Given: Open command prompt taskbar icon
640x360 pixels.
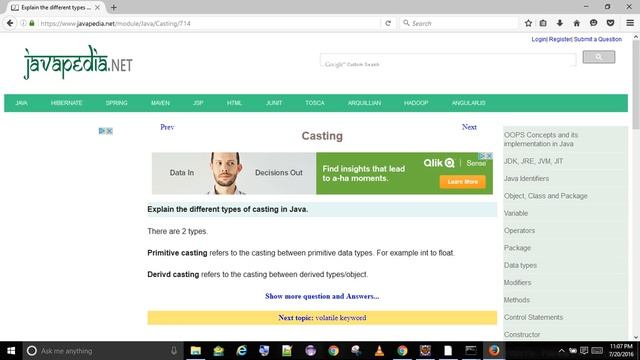Looking at the screenshot, I should tap(471, 351).
